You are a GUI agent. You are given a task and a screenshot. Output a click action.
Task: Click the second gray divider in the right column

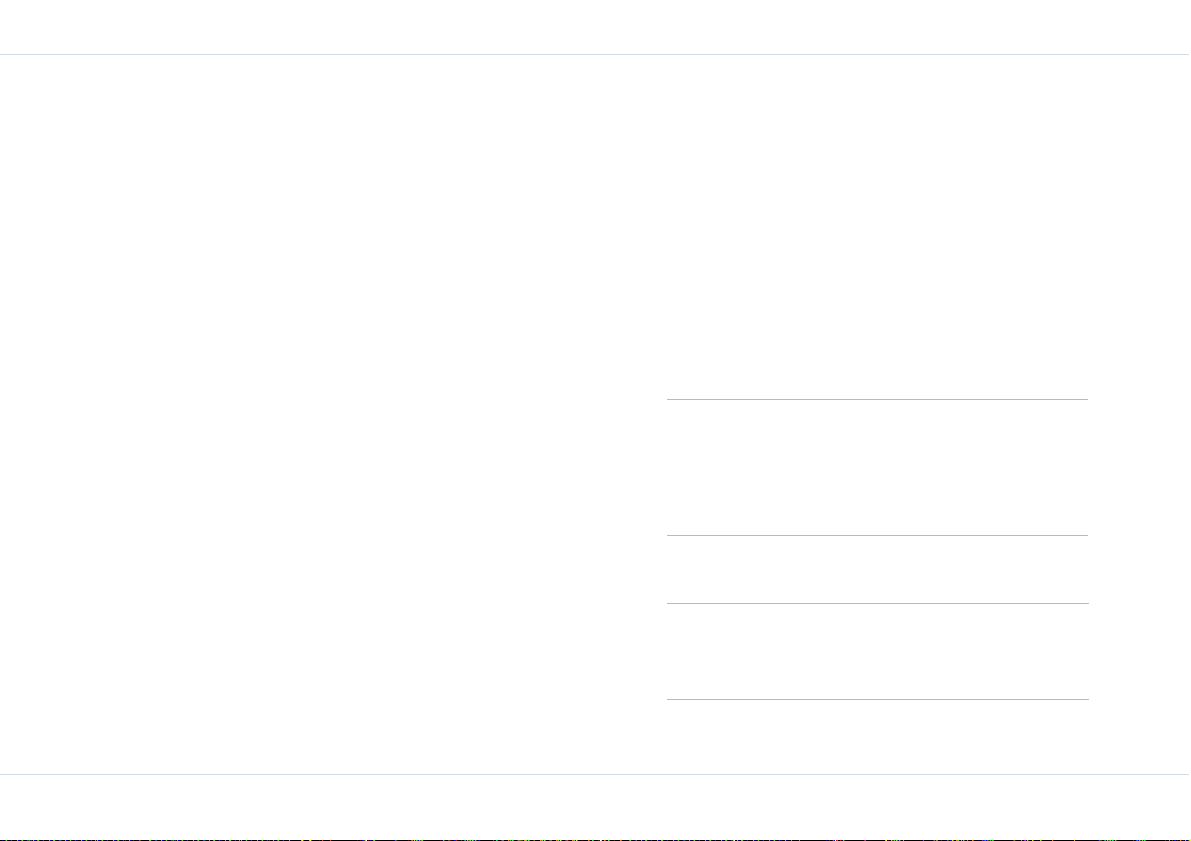click(877, 536)
